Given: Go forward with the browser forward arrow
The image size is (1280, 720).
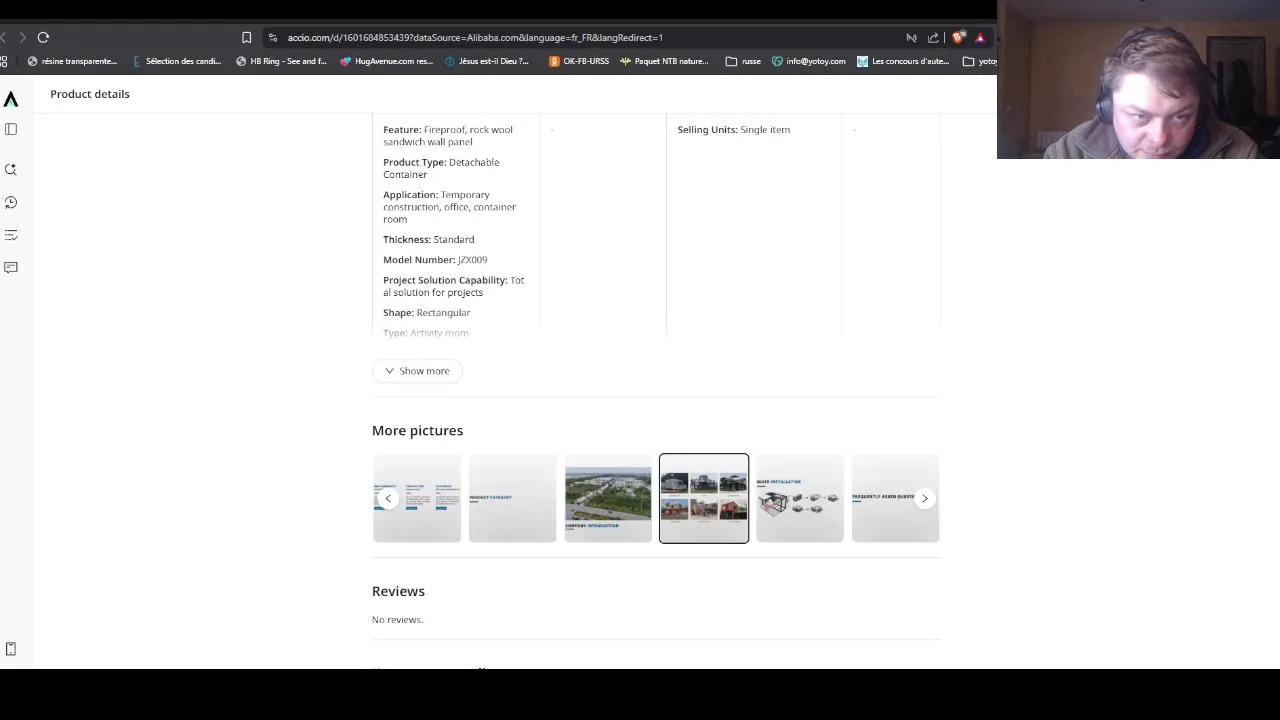Looking at the screenshot, I should coord(22,37).
